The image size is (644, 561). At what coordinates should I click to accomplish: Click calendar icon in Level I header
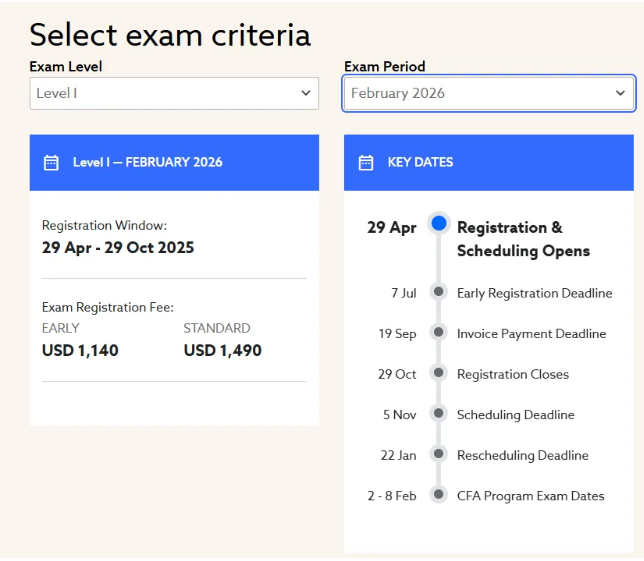click(51, 162)
